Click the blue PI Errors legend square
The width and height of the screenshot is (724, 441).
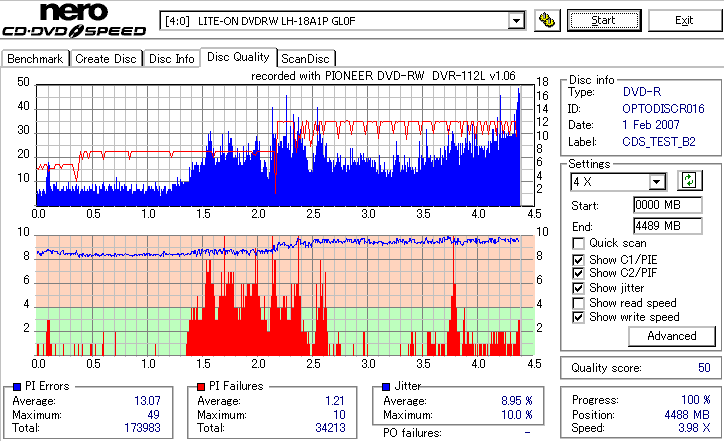pos(17,387)
